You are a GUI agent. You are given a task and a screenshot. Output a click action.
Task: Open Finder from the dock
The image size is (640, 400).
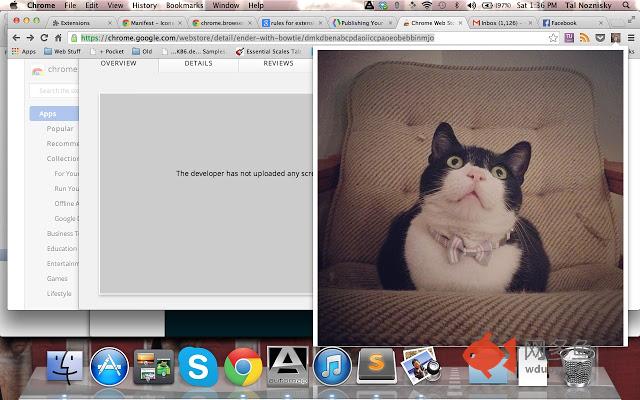(x=64, y=366)
